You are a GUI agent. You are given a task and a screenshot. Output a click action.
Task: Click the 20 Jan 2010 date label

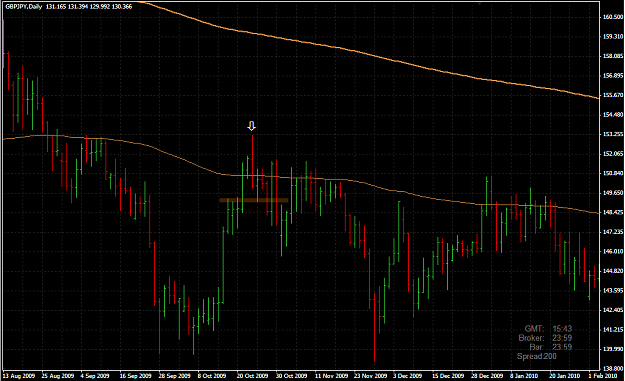pyautogui.click(x=564, y=376)
